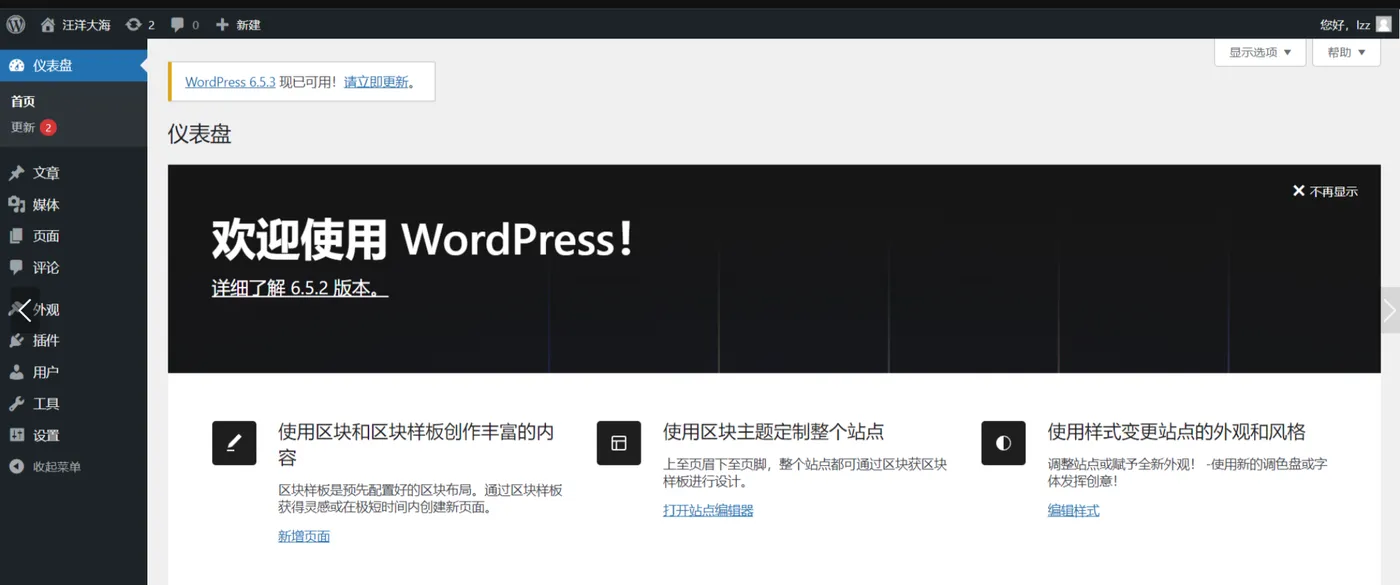The image size is (1400, 585).
Task: Click the user icon for 用户
Action: coord(16,372)
